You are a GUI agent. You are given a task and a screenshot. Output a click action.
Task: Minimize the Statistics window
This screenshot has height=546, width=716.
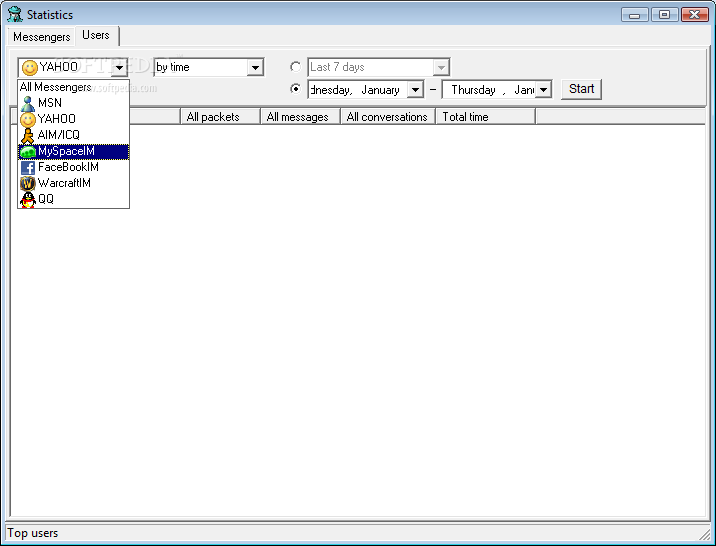pyautogui.click(x=635, y=15)
